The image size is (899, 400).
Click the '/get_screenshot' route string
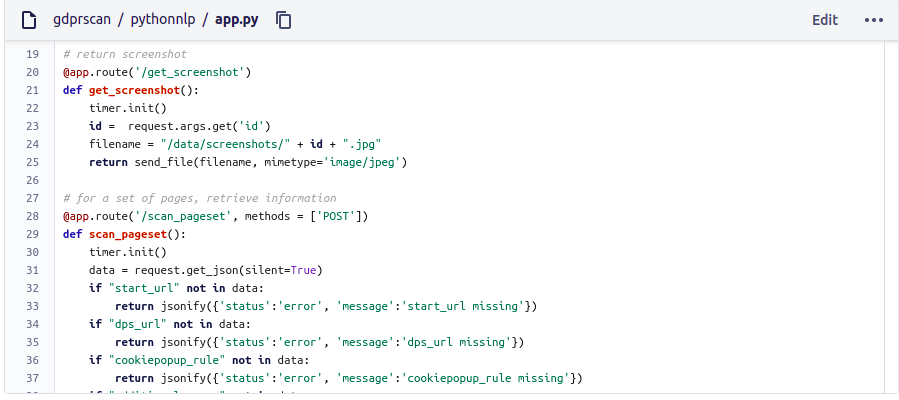click(196, 72)
